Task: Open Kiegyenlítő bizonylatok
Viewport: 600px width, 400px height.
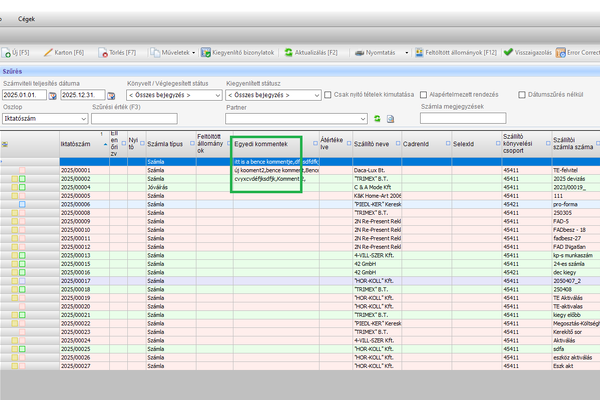Action: click(238, 52)
